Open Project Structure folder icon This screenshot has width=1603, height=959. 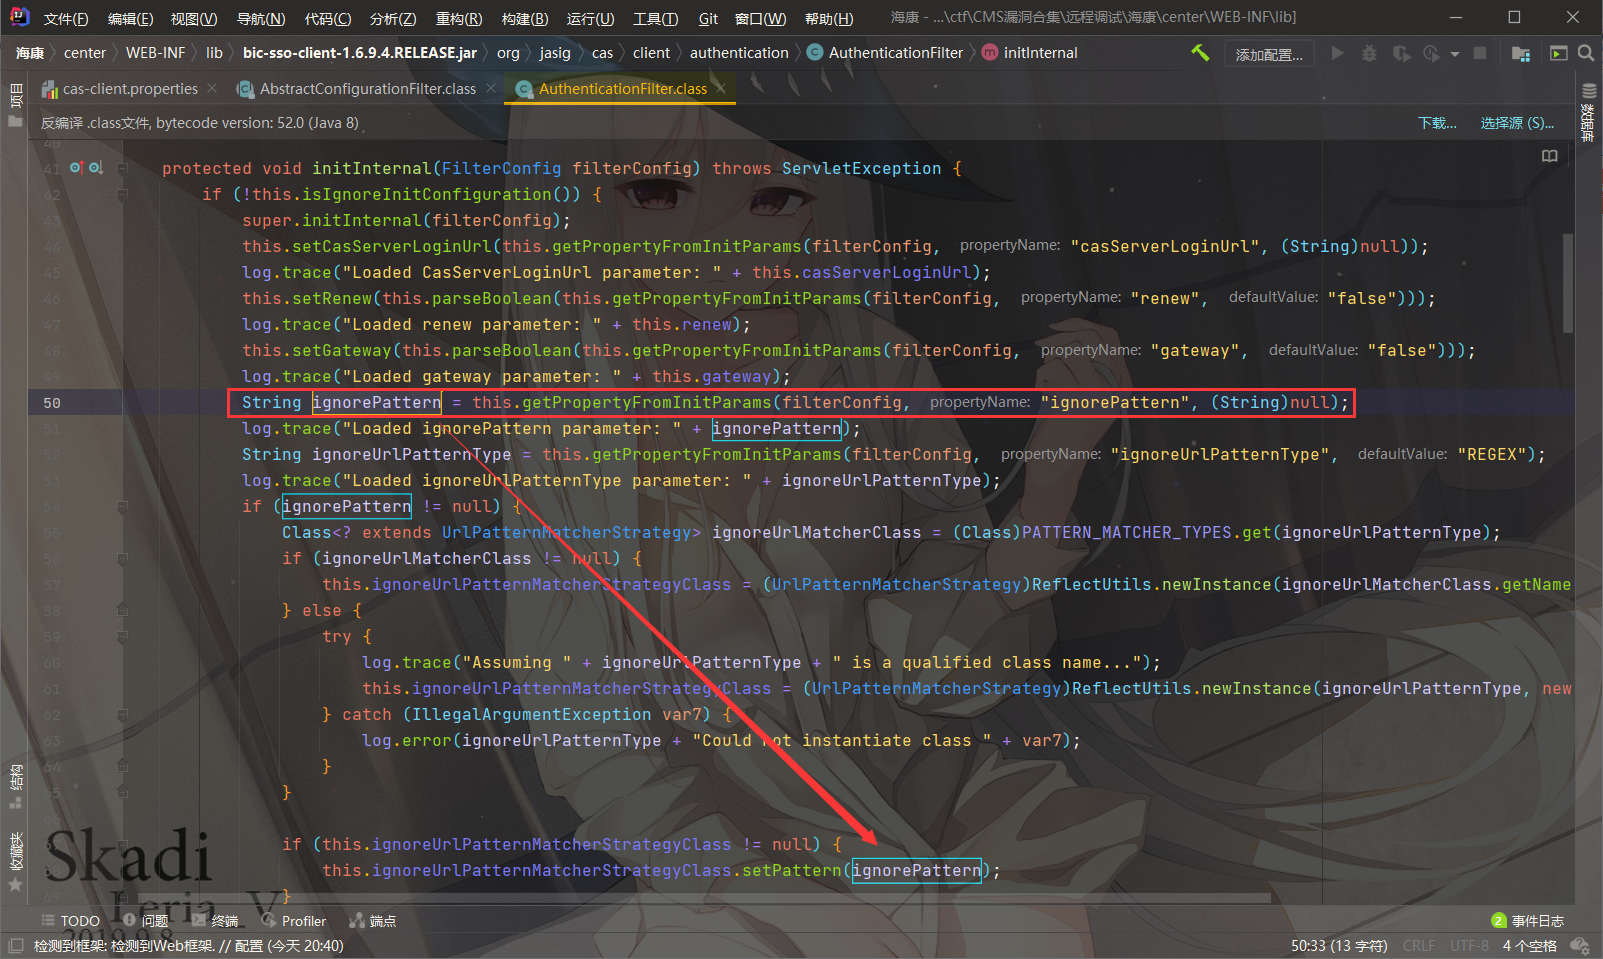1521,53
